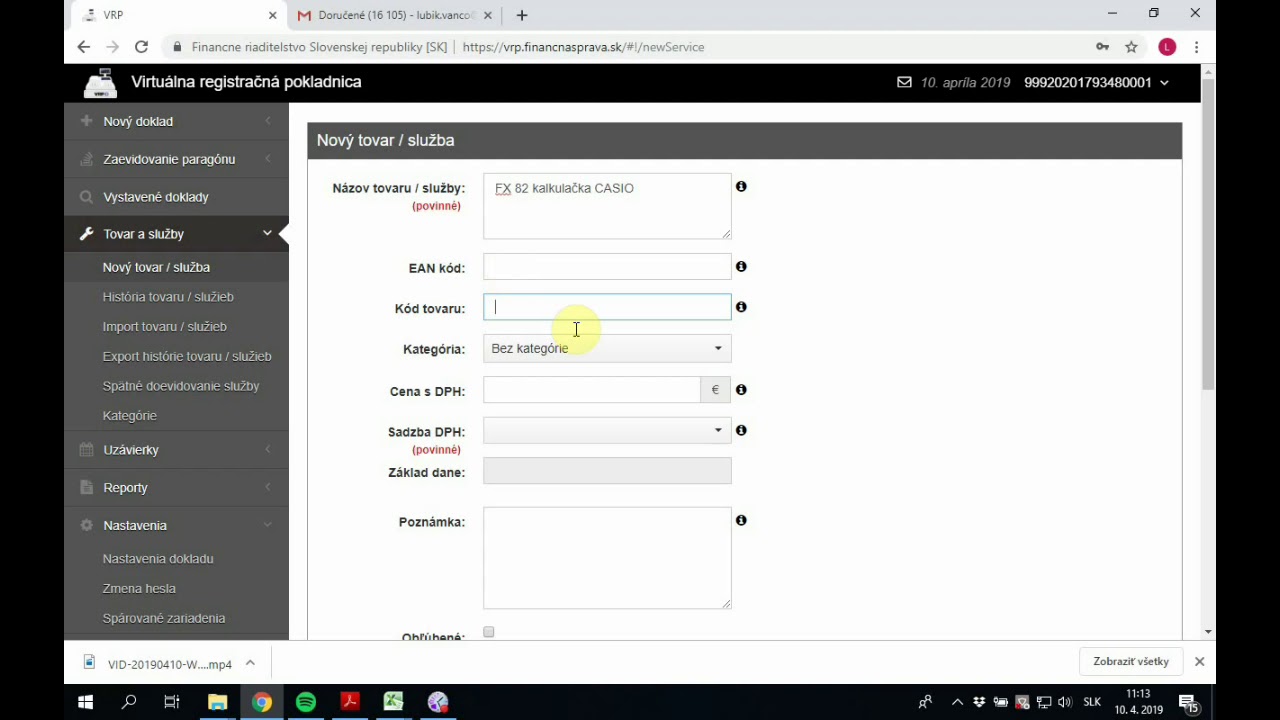Click the calendar icon of Uzávierky
Screen dimensions: 1280x720
[x=86, y=450]
